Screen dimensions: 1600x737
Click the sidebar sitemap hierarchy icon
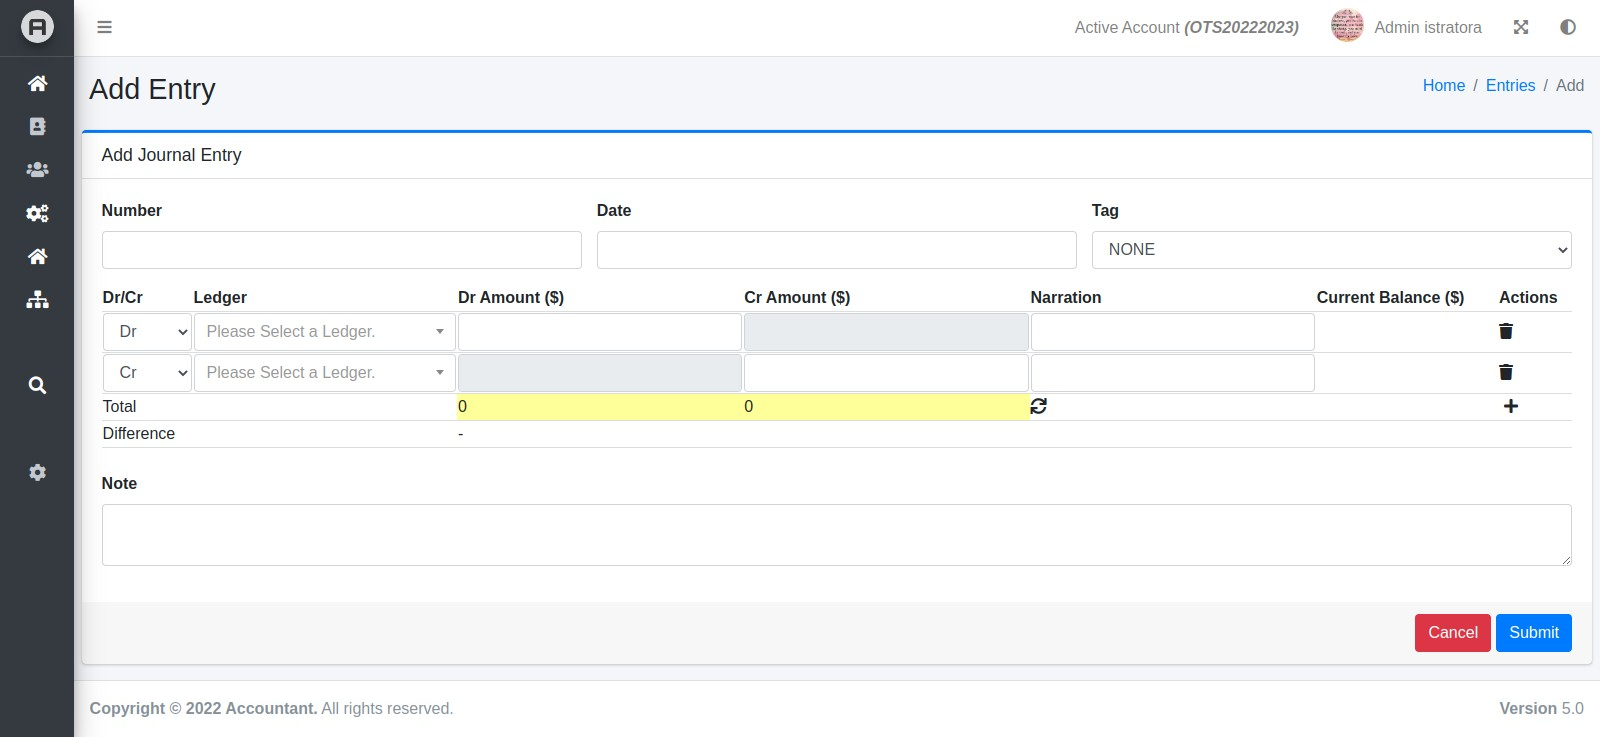point(37,300)
